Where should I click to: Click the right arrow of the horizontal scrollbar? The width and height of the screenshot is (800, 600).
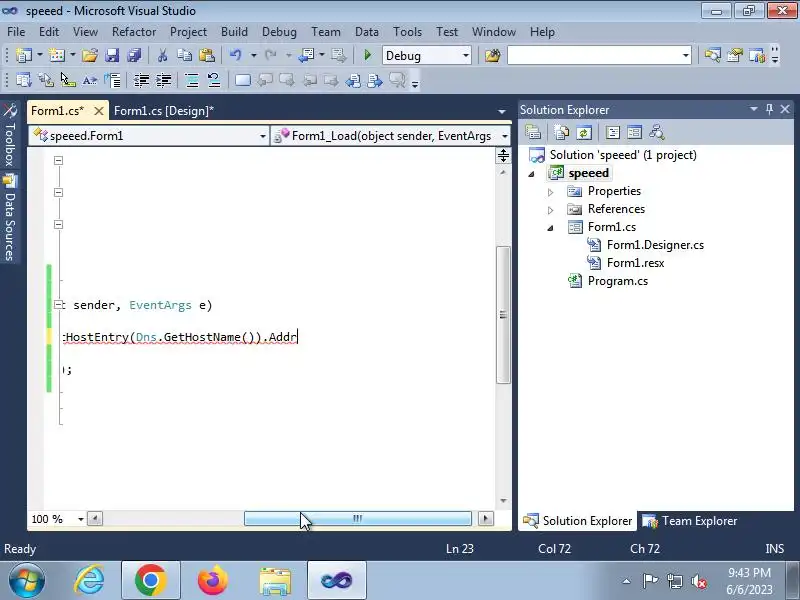[x=485, y=519]
